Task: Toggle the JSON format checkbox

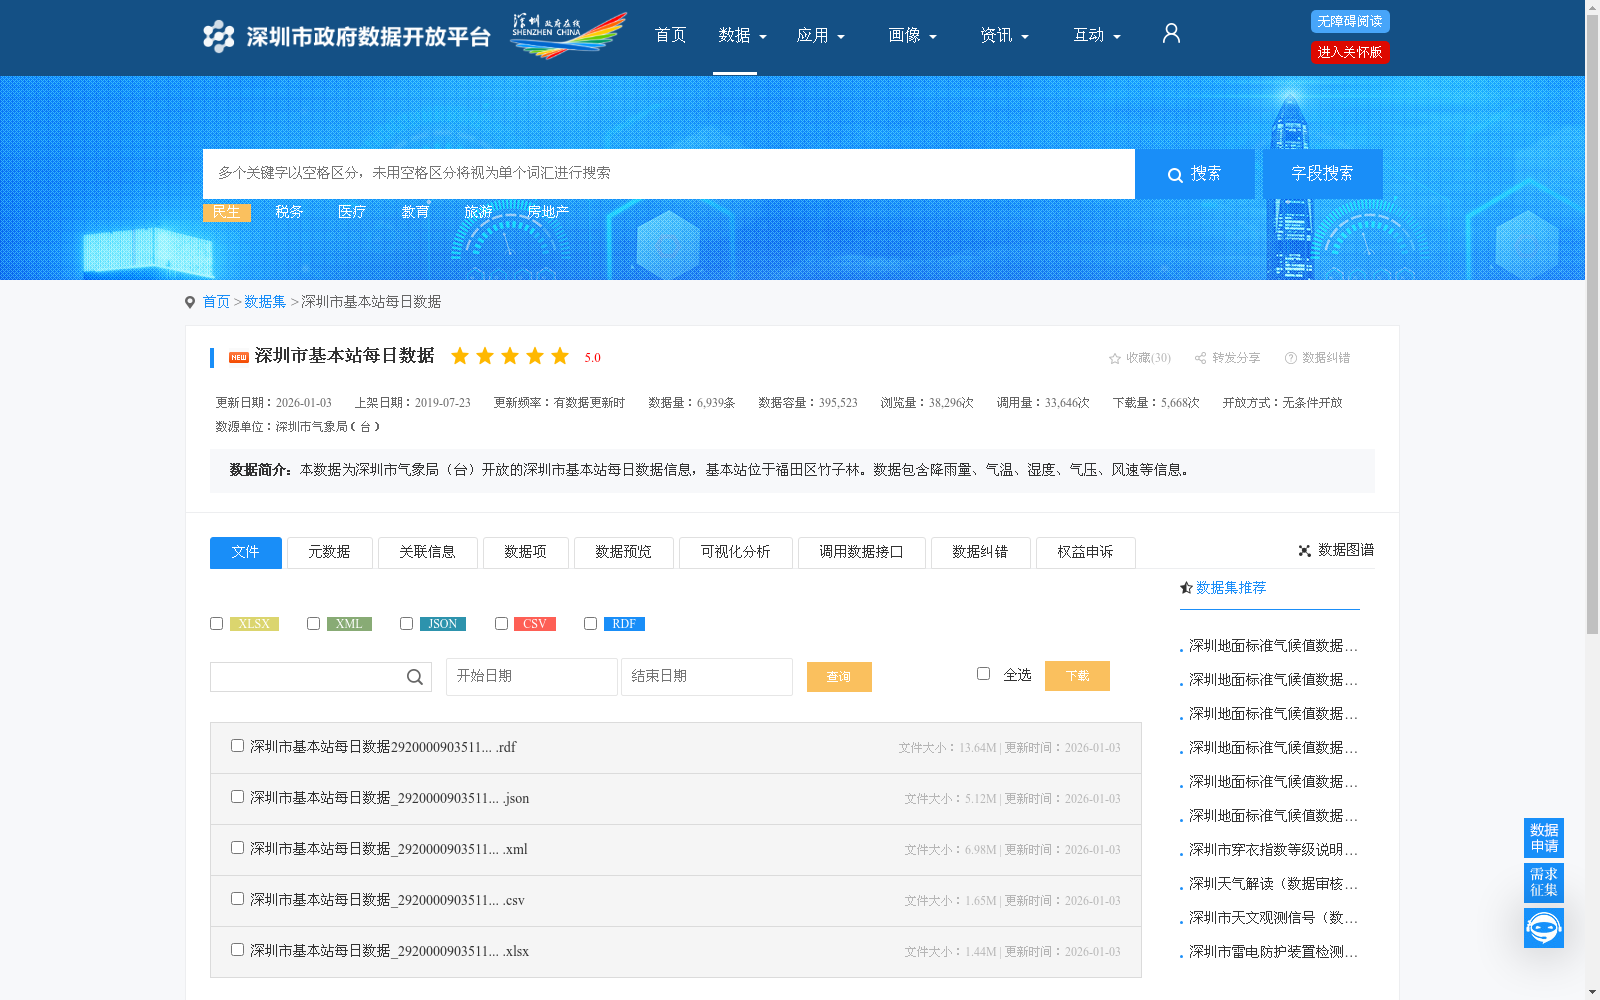Action: click(406, 624)
